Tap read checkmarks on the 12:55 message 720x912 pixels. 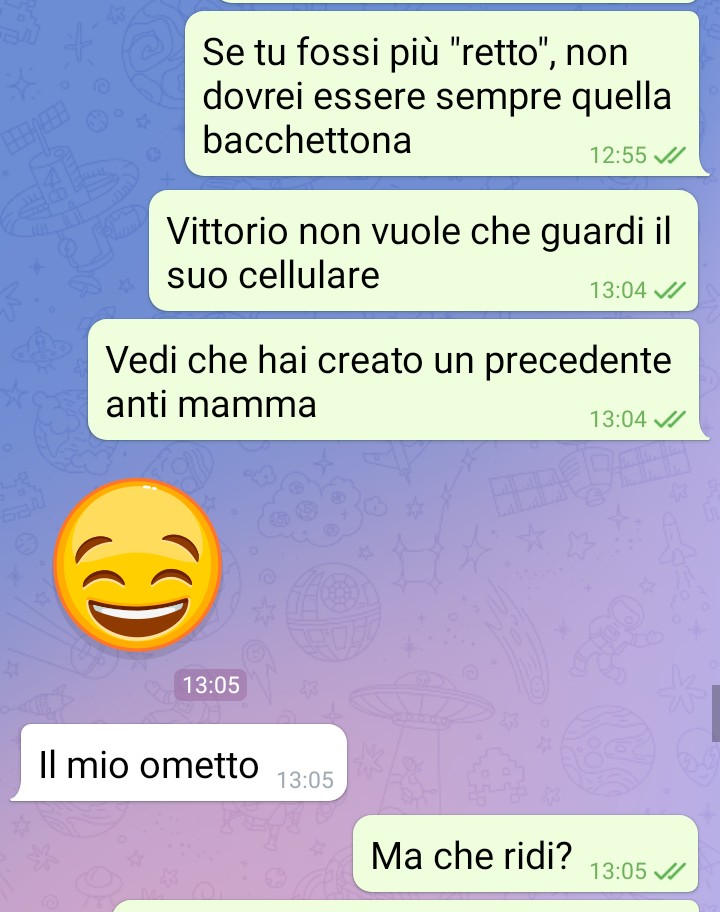click(x=669, y=155)
